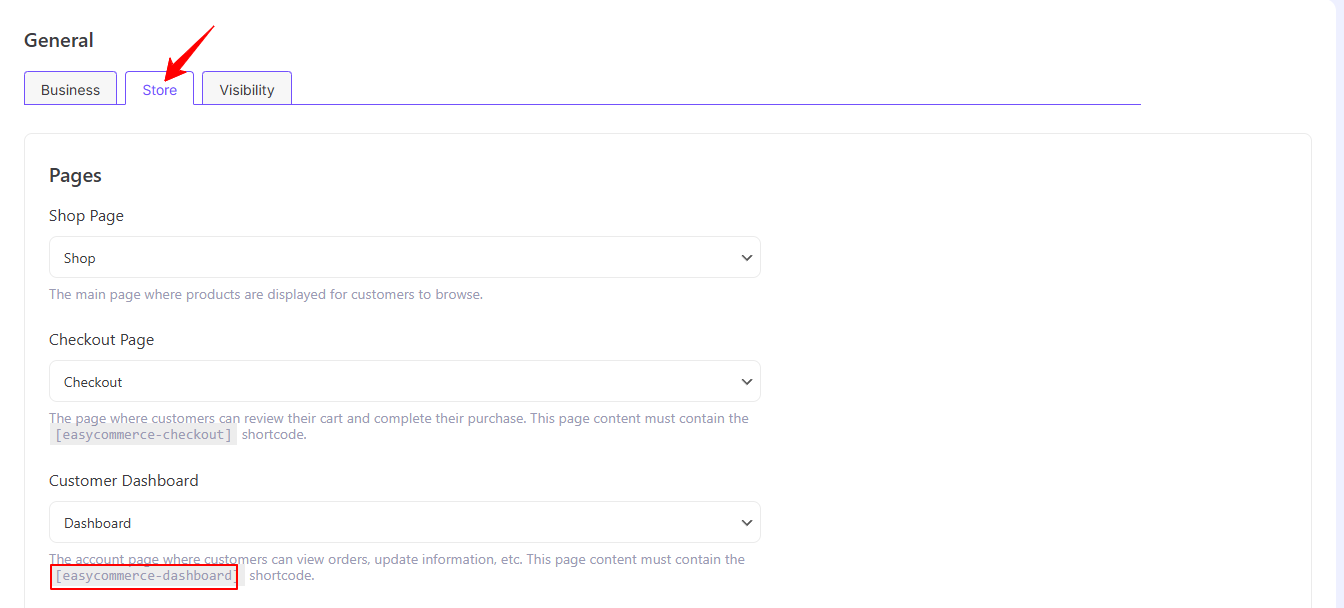Screen dimensions: 1344x608
Task: Click the Shop Page description text
Action: tap(266, 295)
